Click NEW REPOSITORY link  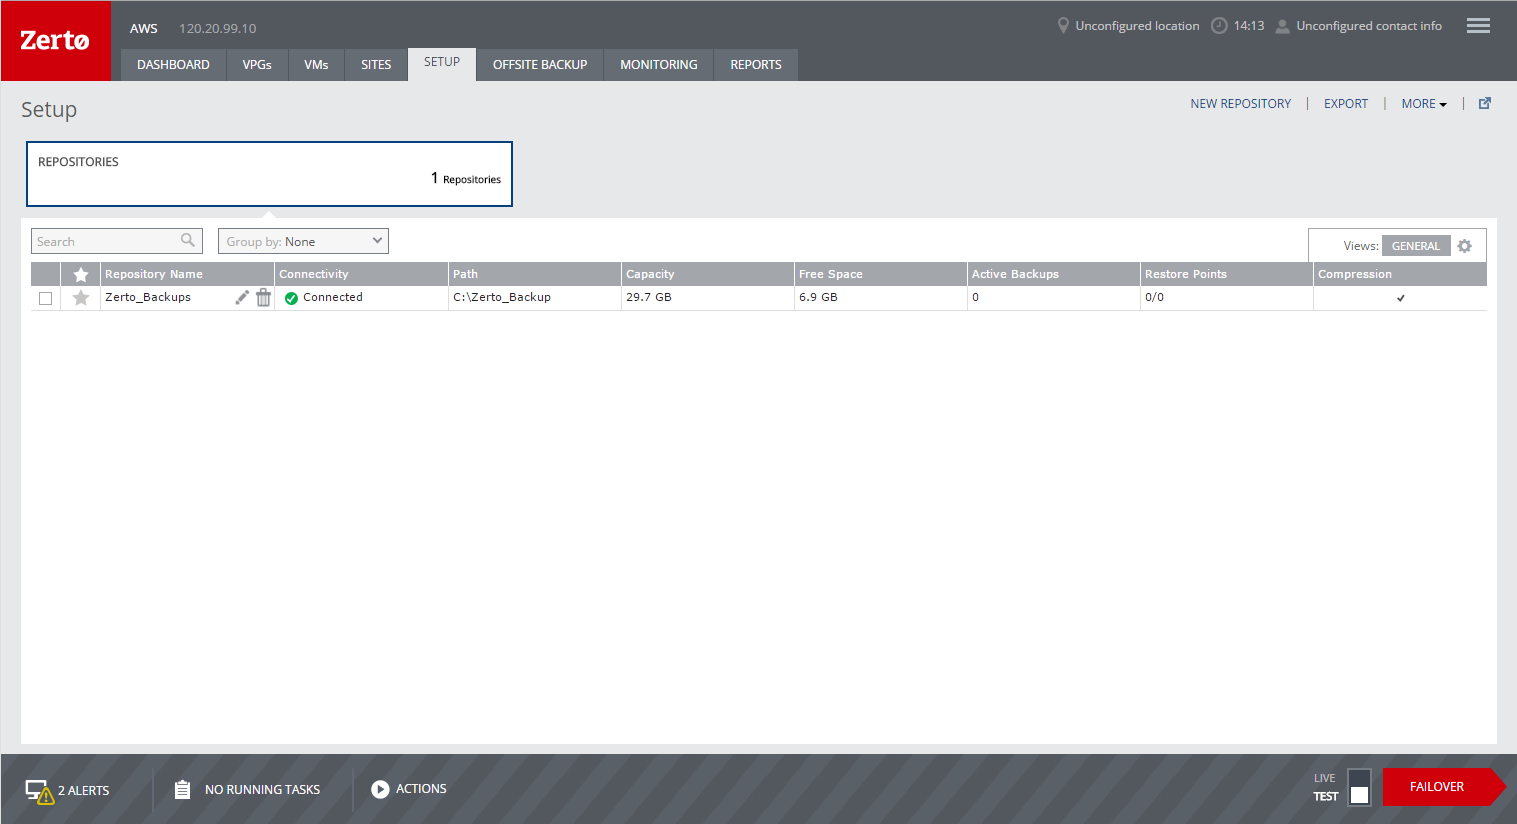point(1240,103)
